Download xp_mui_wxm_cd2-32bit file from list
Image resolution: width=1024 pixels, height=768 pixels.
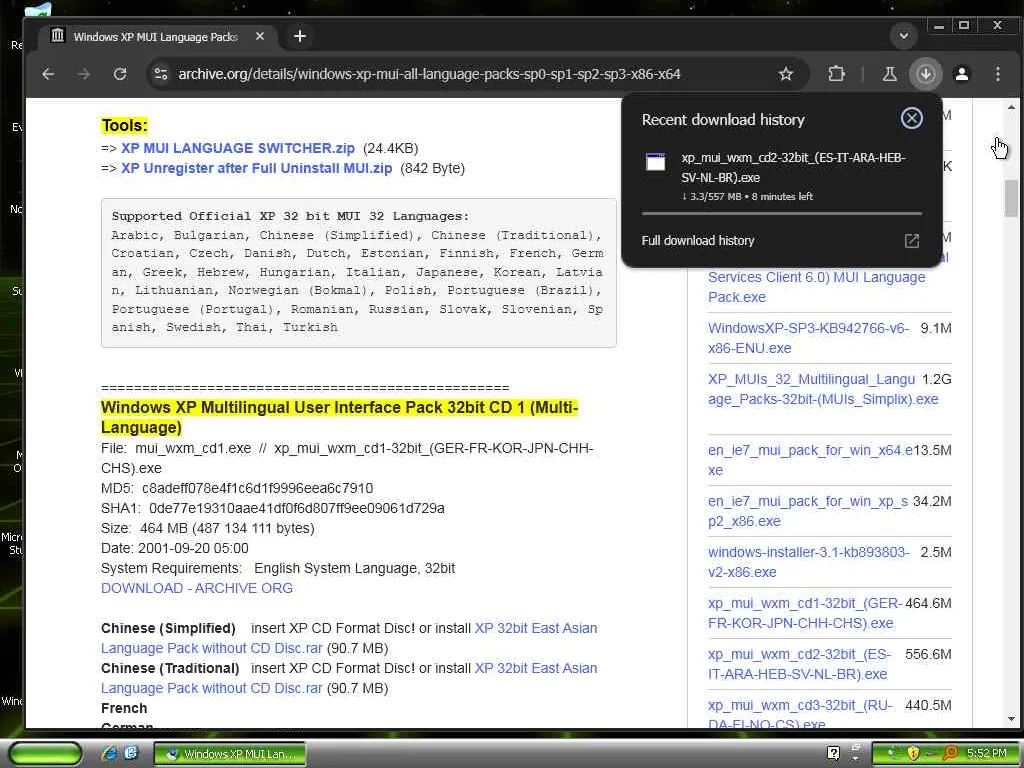click(799, 664)
